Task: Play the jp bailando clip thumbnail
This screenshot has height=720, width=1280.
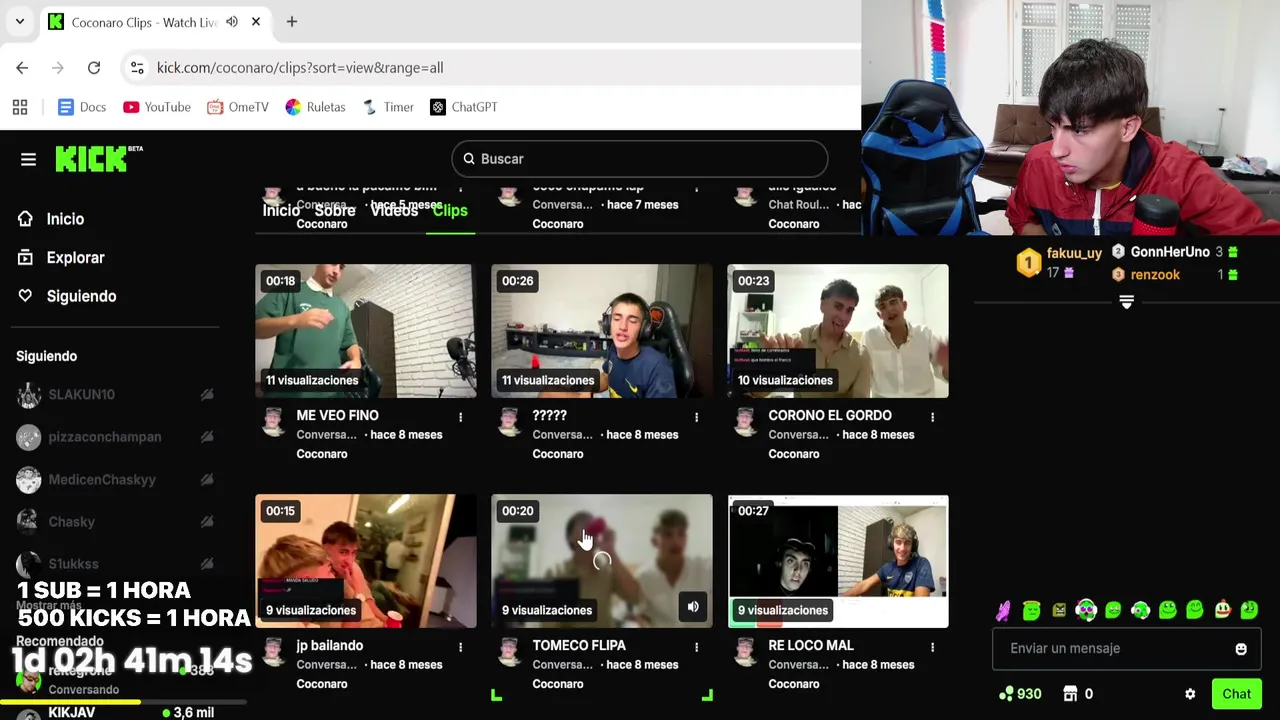Action: [x=365, y=561]
